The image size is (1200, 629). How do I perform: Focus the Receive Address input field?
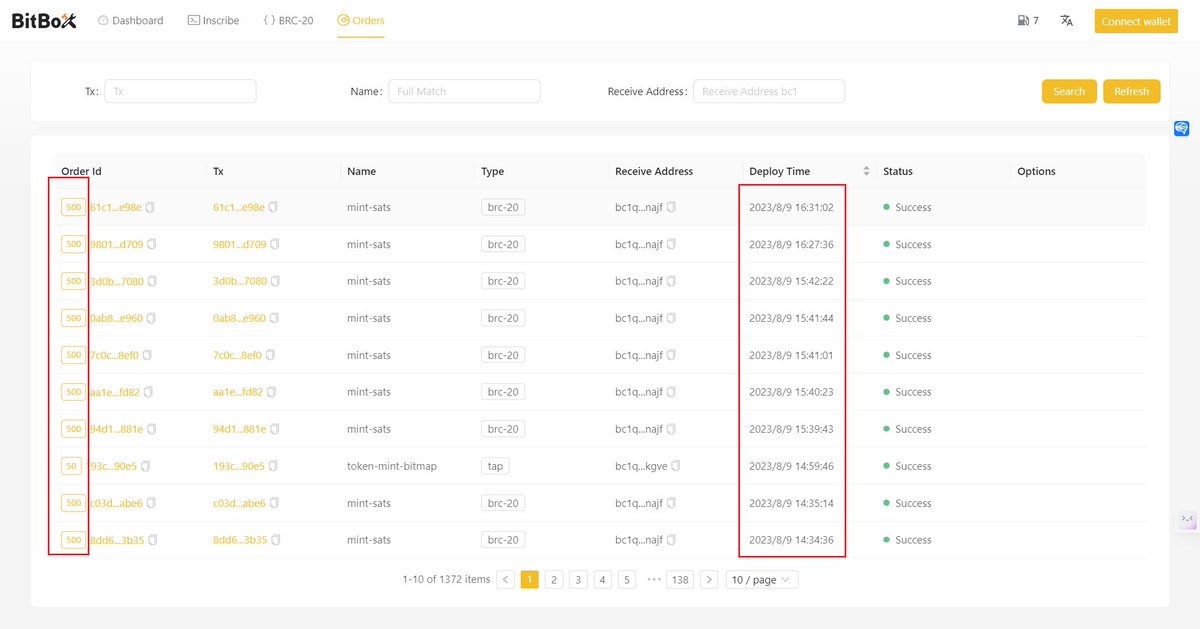click(769, 91)
